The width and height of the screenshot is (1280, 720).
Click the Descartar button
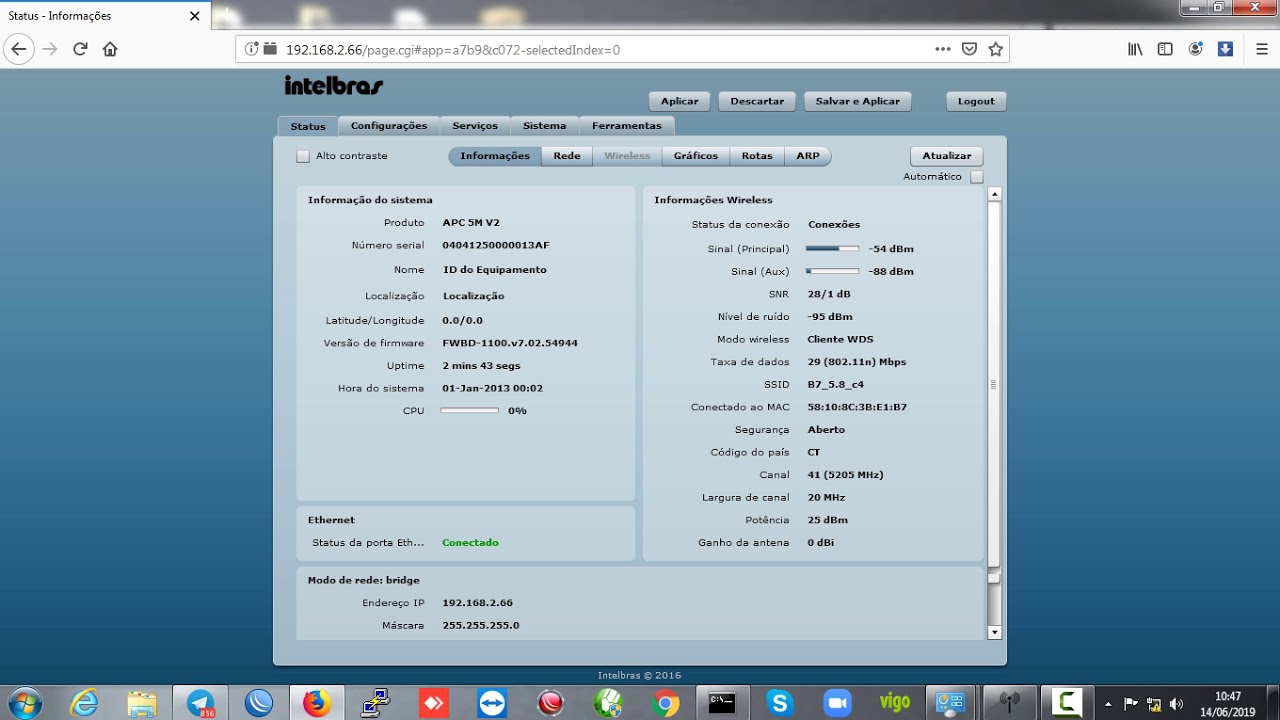click(757, 101)
